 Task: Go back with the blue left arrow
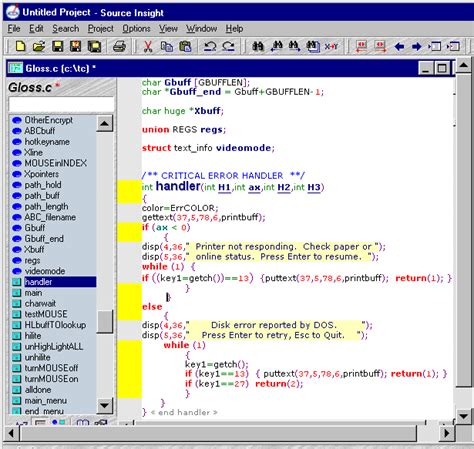(399, 46)
